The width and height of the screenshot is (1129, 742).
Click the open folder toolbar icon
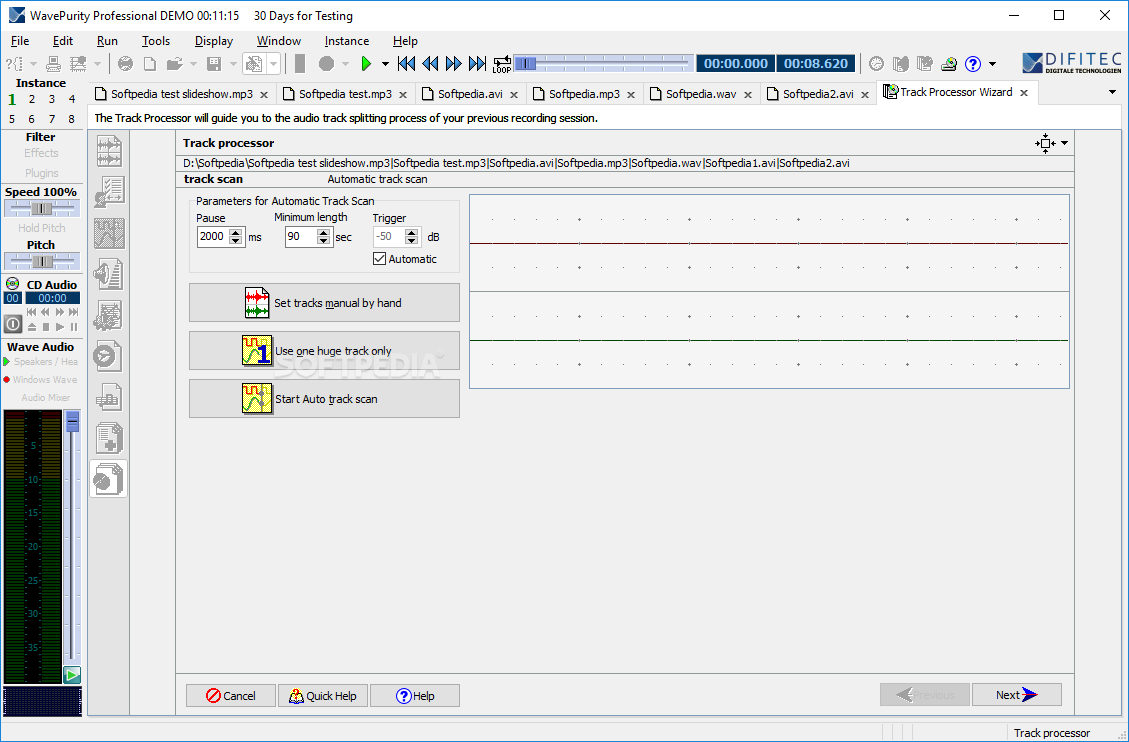[x=174, y=64]
